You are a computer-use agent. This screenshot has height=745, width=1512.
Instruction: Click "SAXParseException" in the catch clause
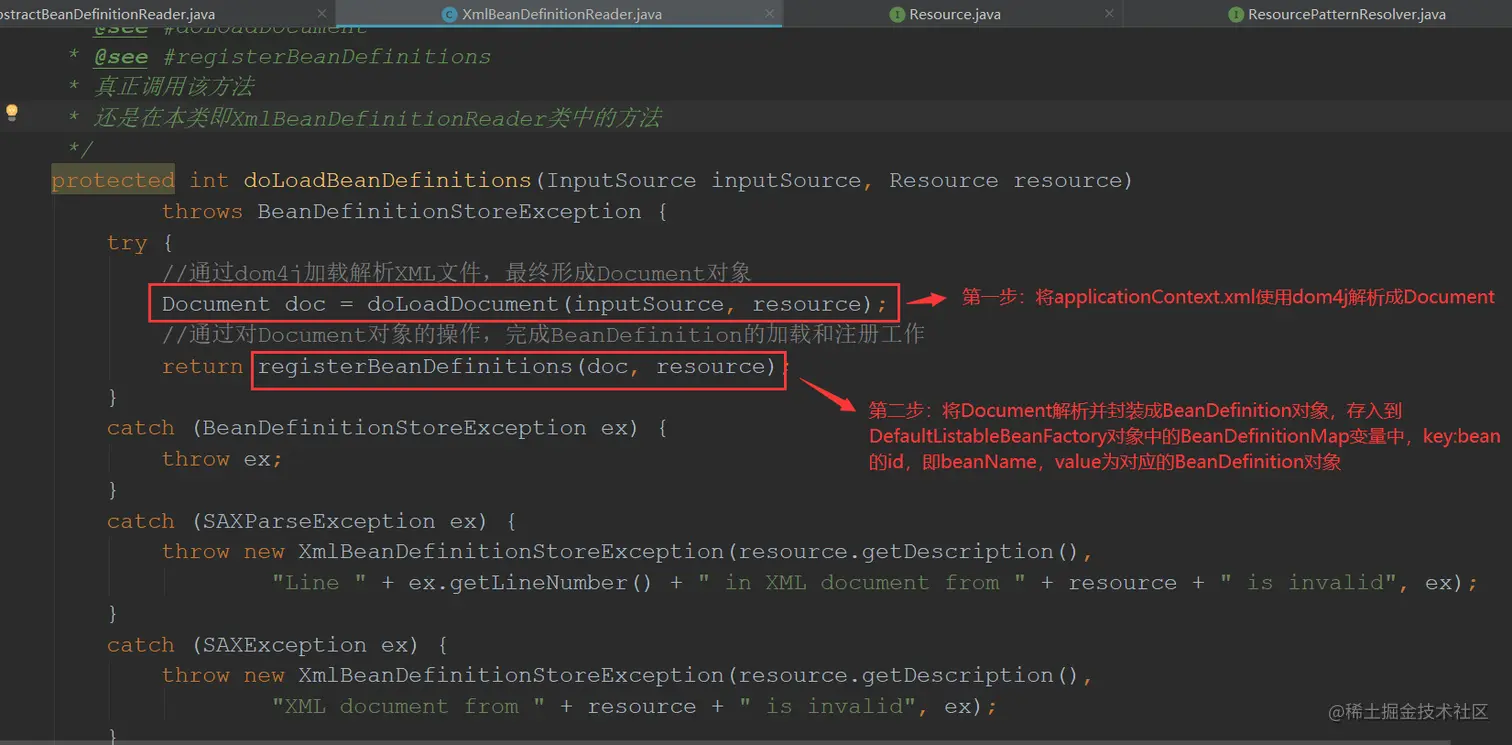pyautogui.click(x=319, y=521)
